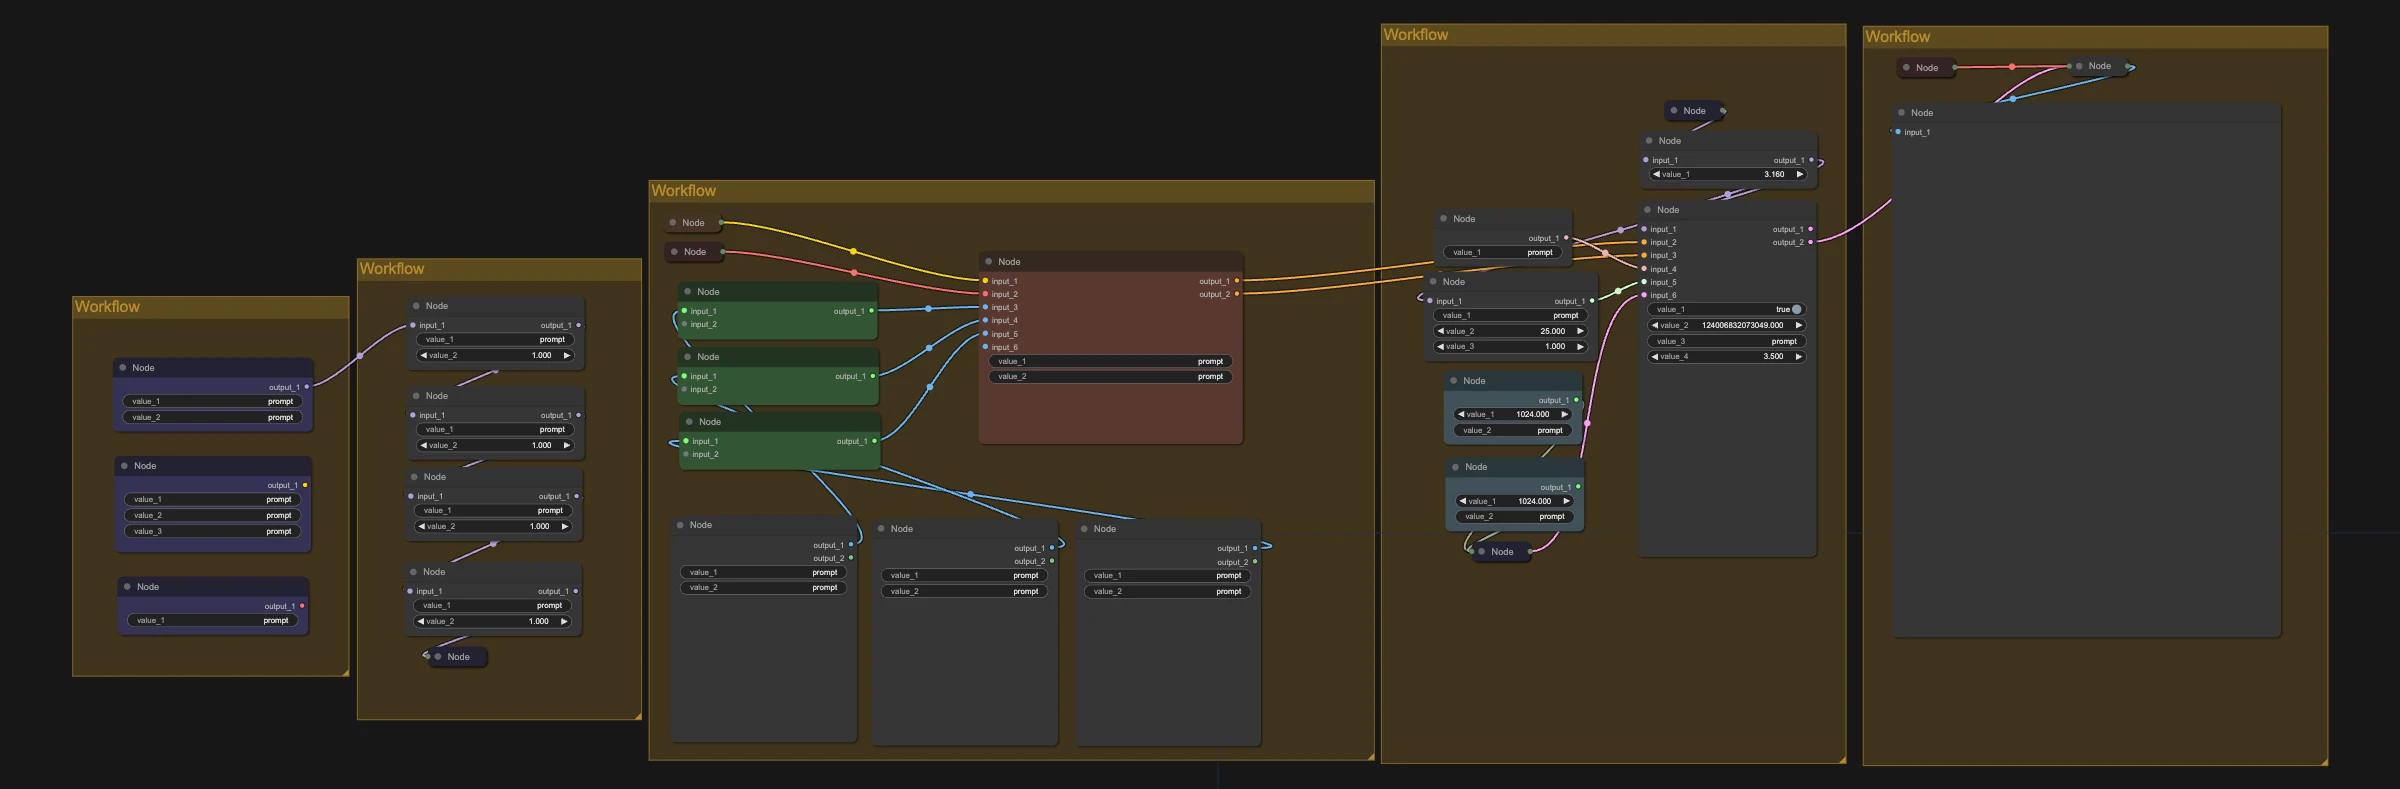
Task: Click input_2 red port on brown node
Action: (x=985, y=294)
